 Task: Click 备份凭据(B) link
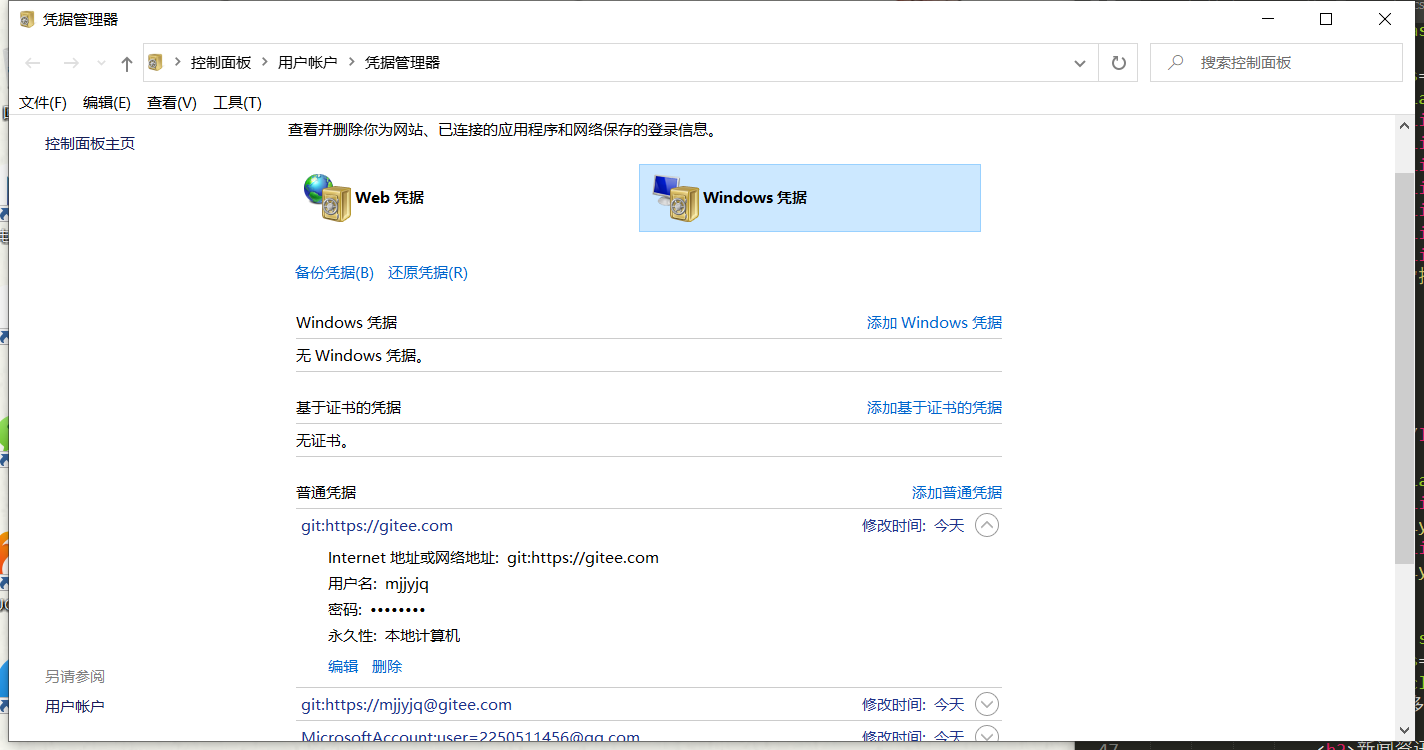click(x=334, y=273)
